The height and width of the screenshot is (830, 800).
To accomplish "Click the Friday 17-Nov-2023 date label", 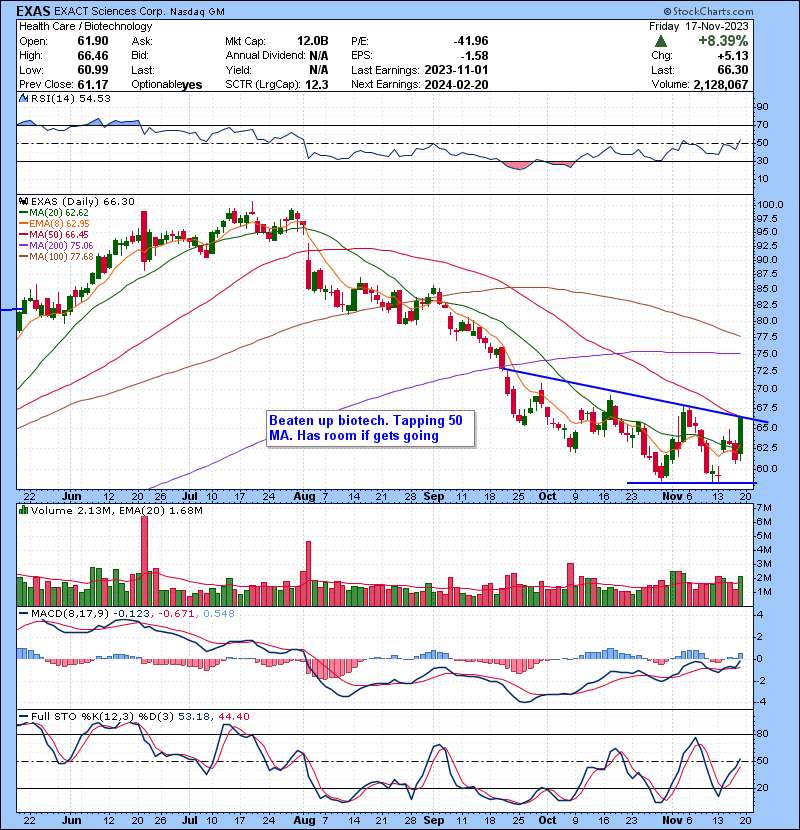I will pyautogui.click(x=698, y=26).
